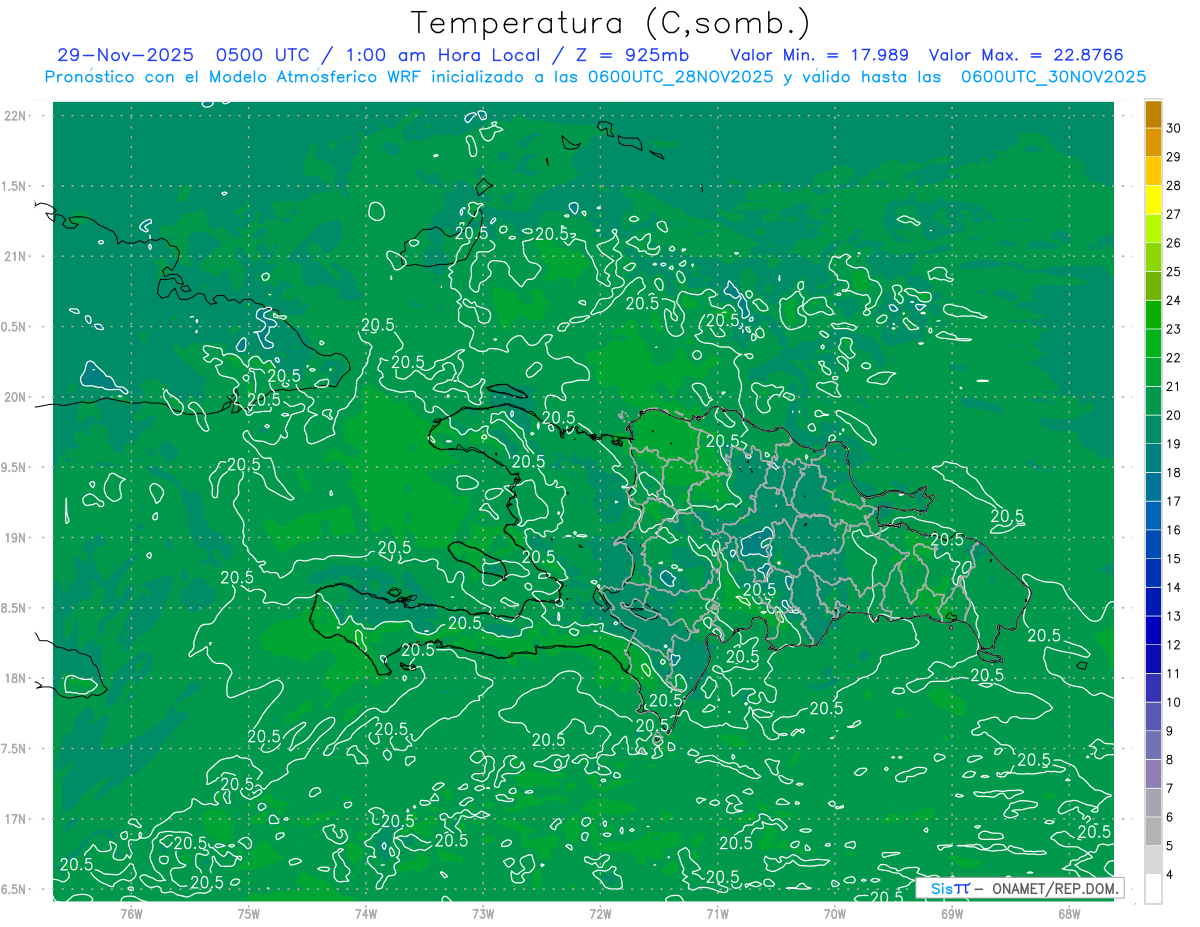Click the '21N' latitude axis label

tap(16, 256)
